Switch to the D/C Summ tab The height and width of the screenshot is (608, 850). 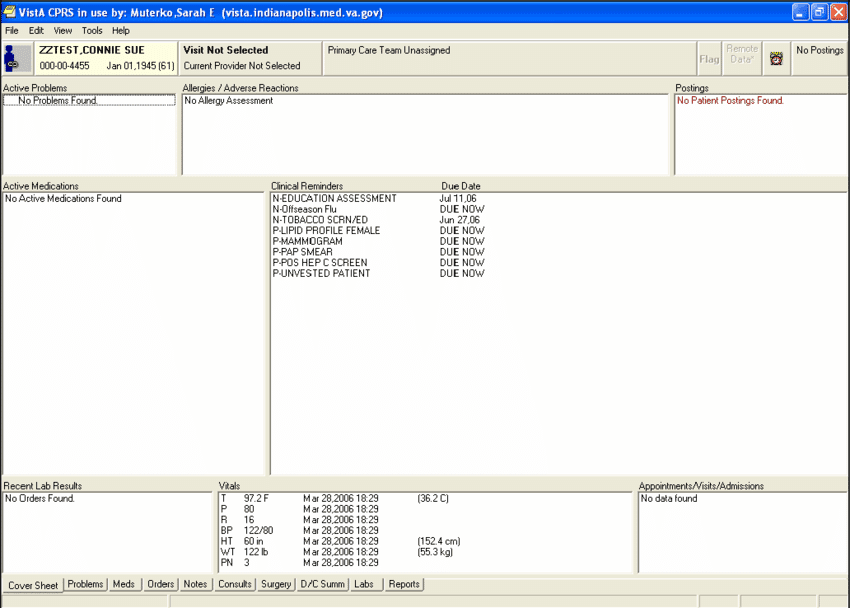tap(323, 584)
